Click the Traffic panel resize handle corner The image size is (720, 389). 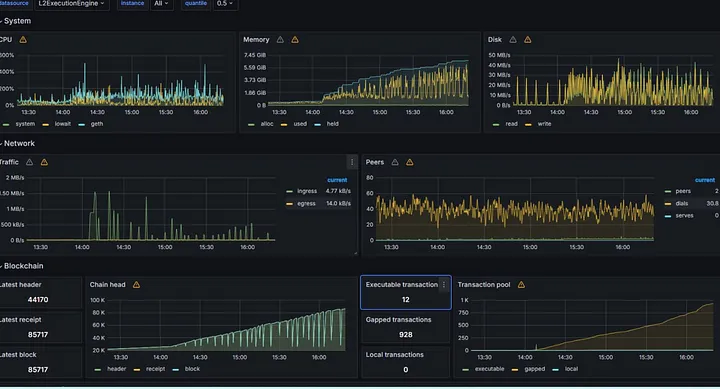[355, 253]
